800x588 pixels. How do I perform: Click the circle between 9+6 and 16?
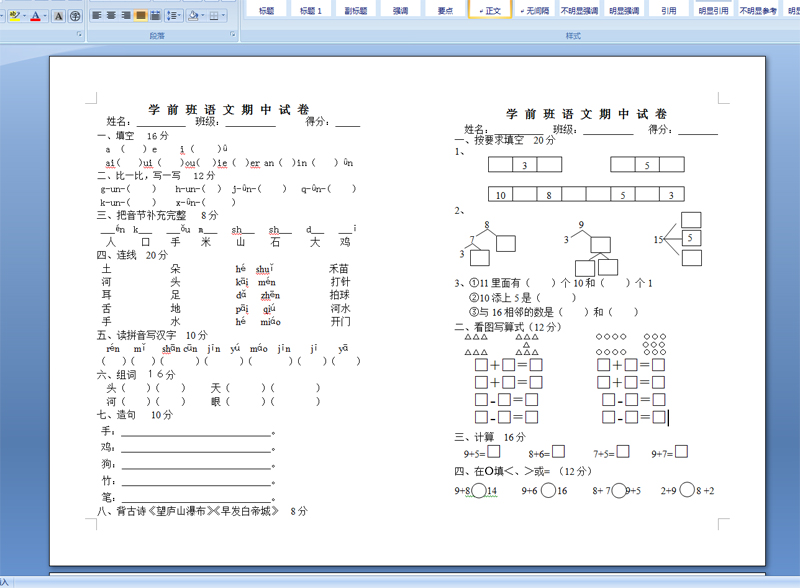pyautogui.click(x=548, y=491)
